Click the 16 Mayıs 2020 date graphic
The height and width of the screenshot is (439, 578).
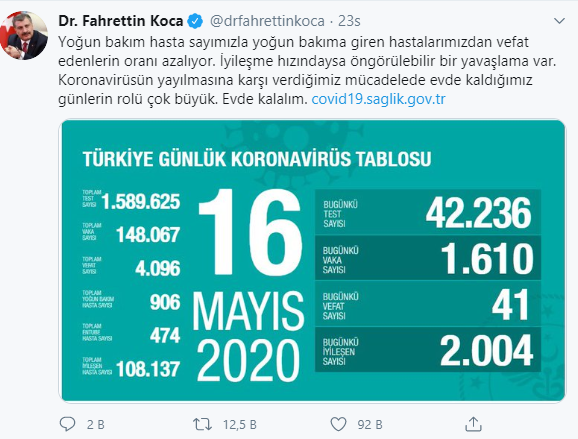(248, 286)
